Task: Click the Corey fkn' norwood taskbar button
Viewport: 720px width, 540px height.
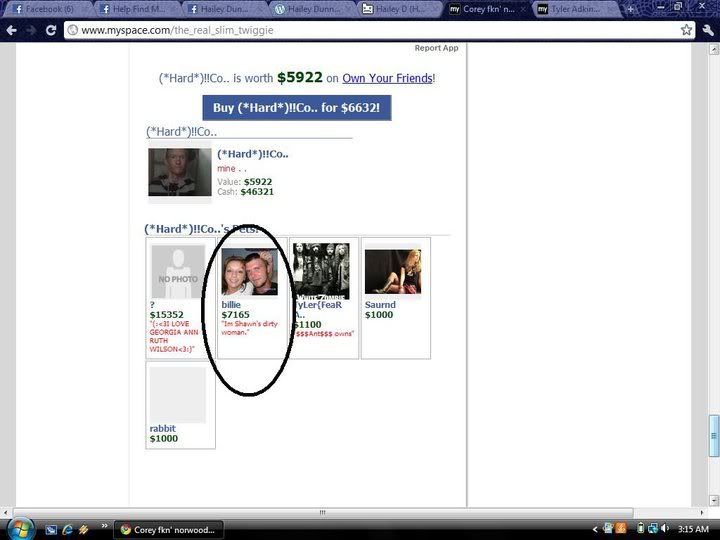Action: [x=169, y=529]
